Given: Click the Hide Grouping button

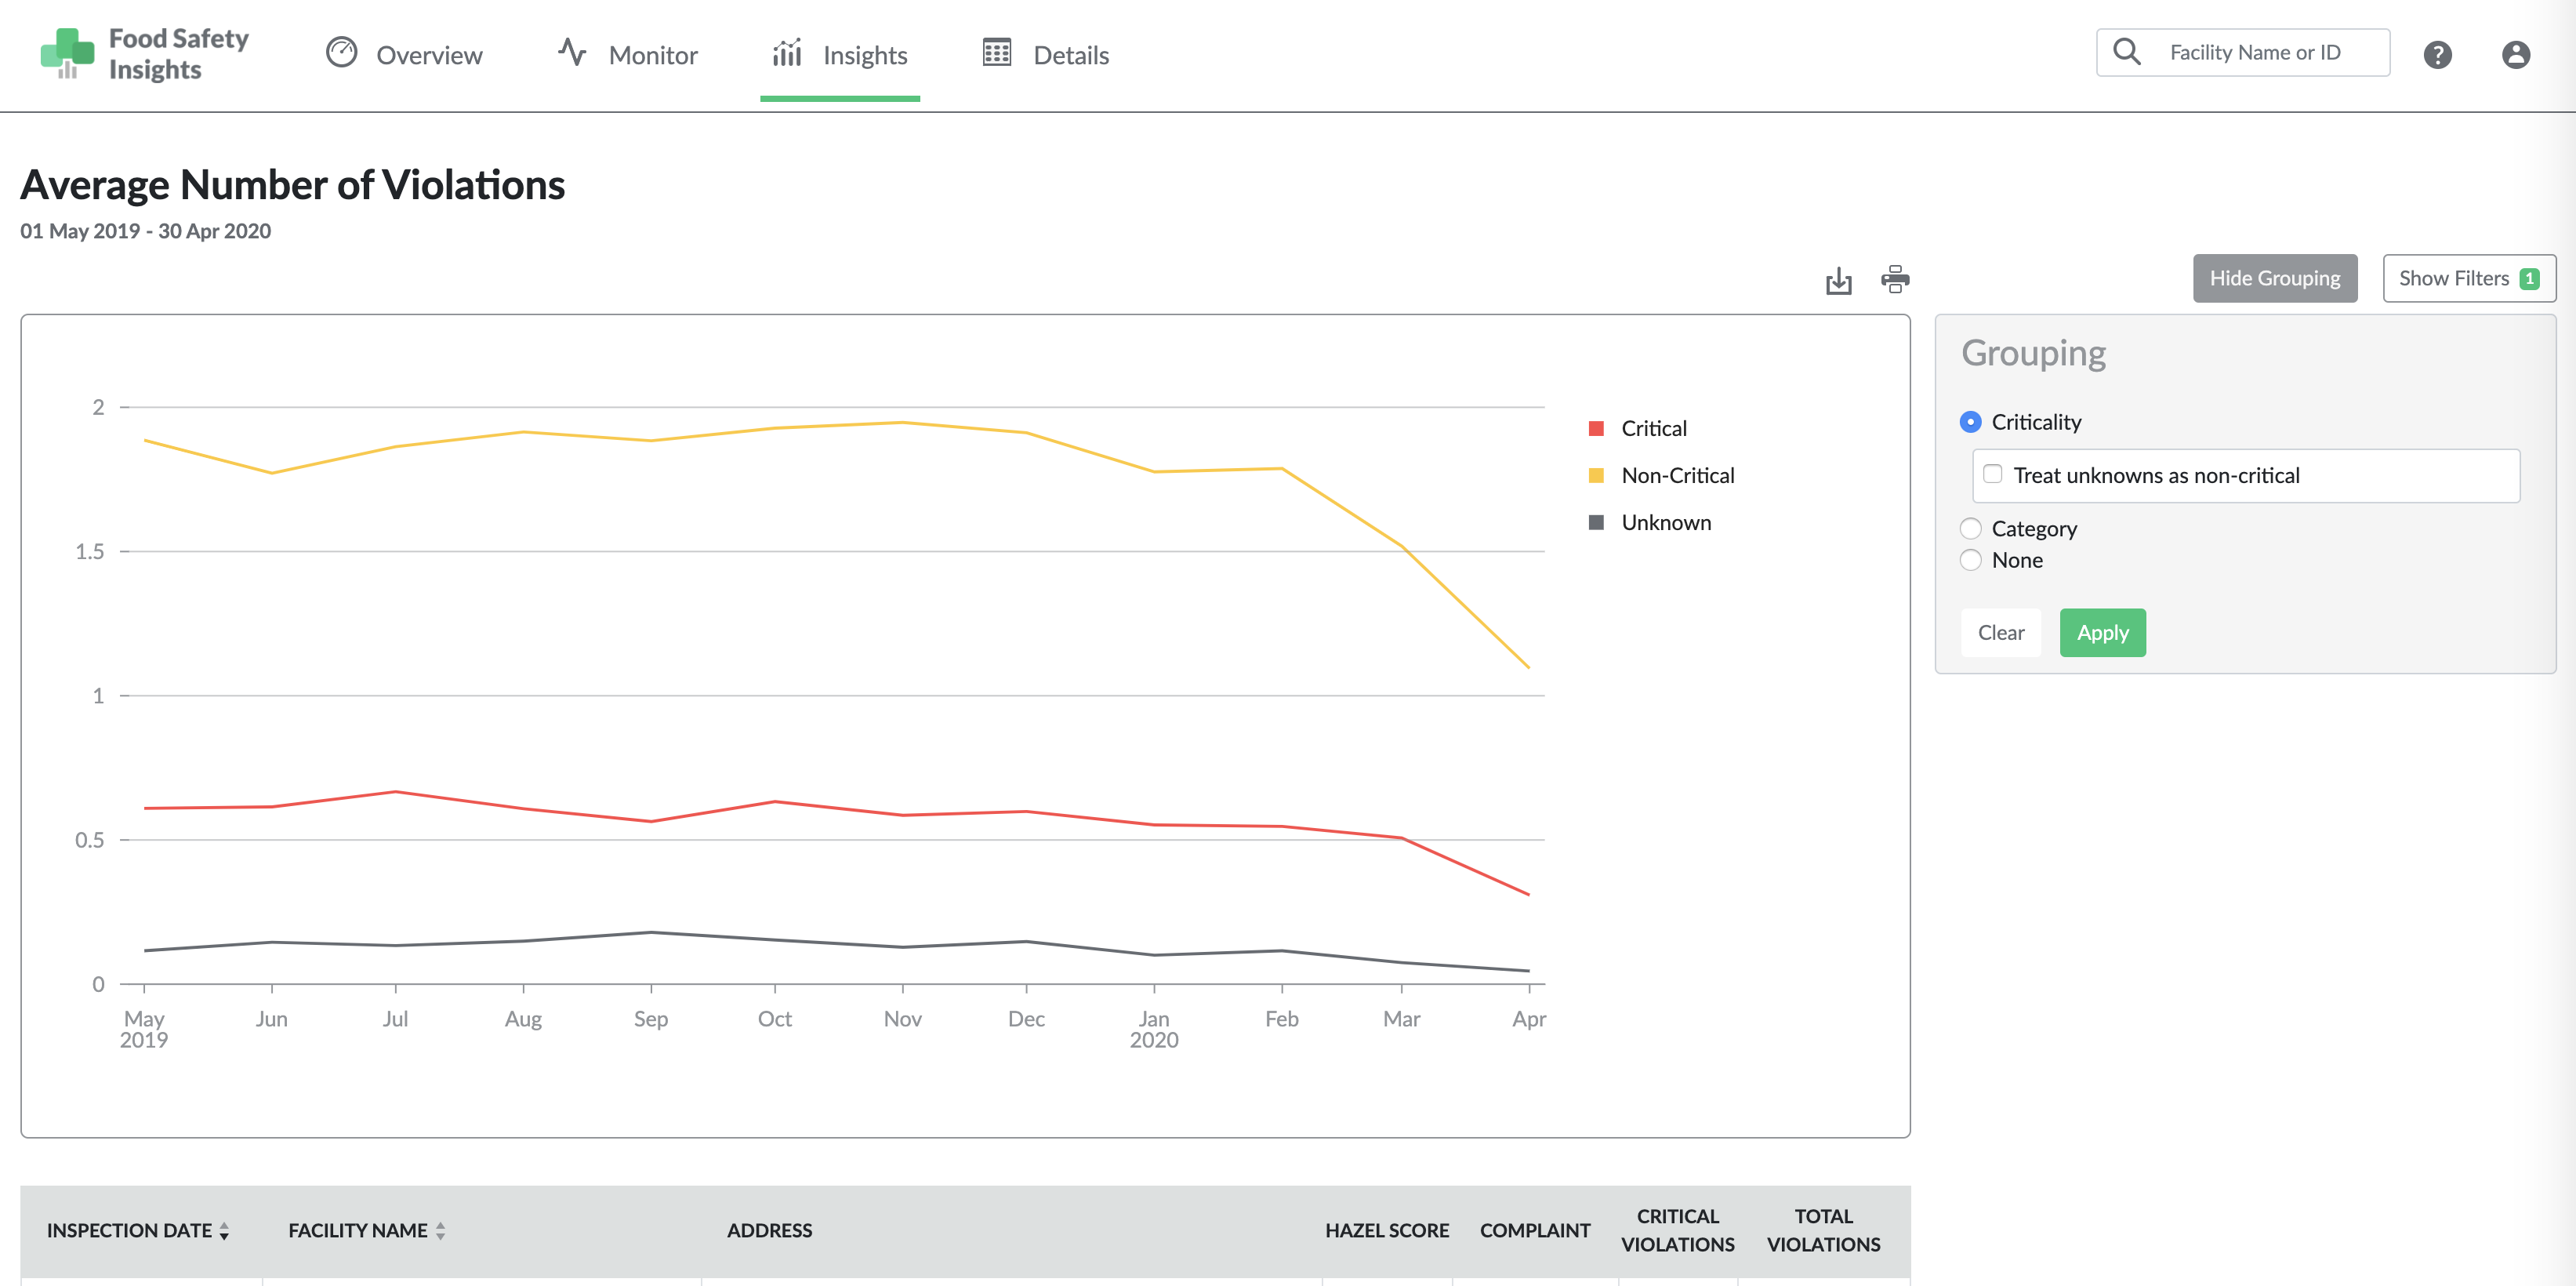Looking at the screenshot, I should pos(2274,278).
